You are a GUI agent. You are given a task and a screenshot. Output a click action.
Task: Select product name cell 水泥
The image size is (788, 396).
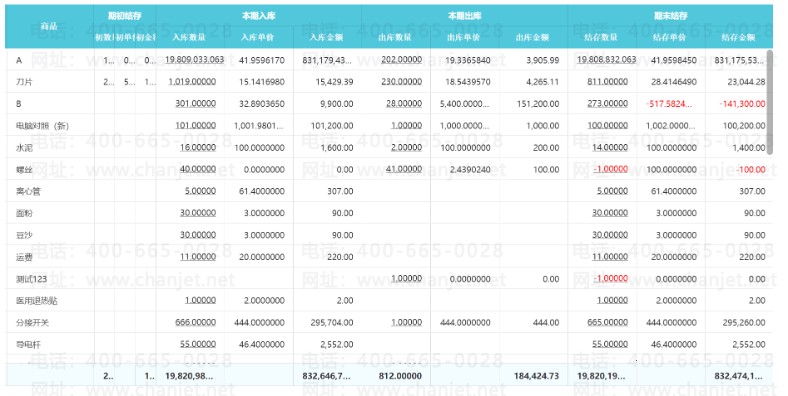tap(24, 148)
